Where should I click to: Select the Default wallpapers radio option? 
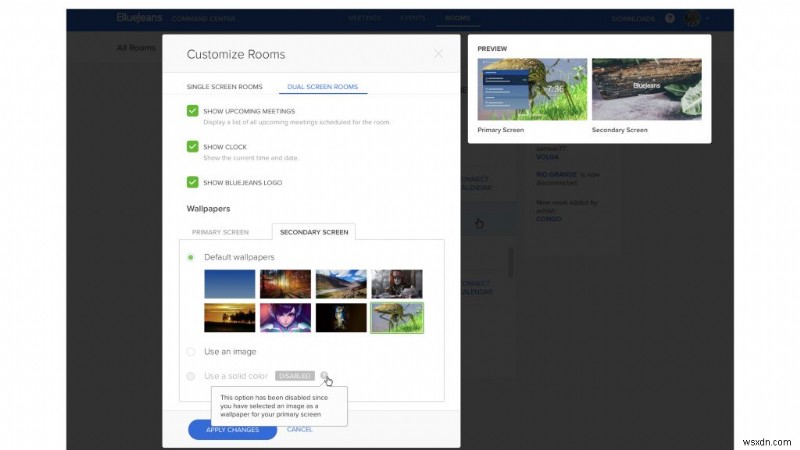tap(191, 257)
